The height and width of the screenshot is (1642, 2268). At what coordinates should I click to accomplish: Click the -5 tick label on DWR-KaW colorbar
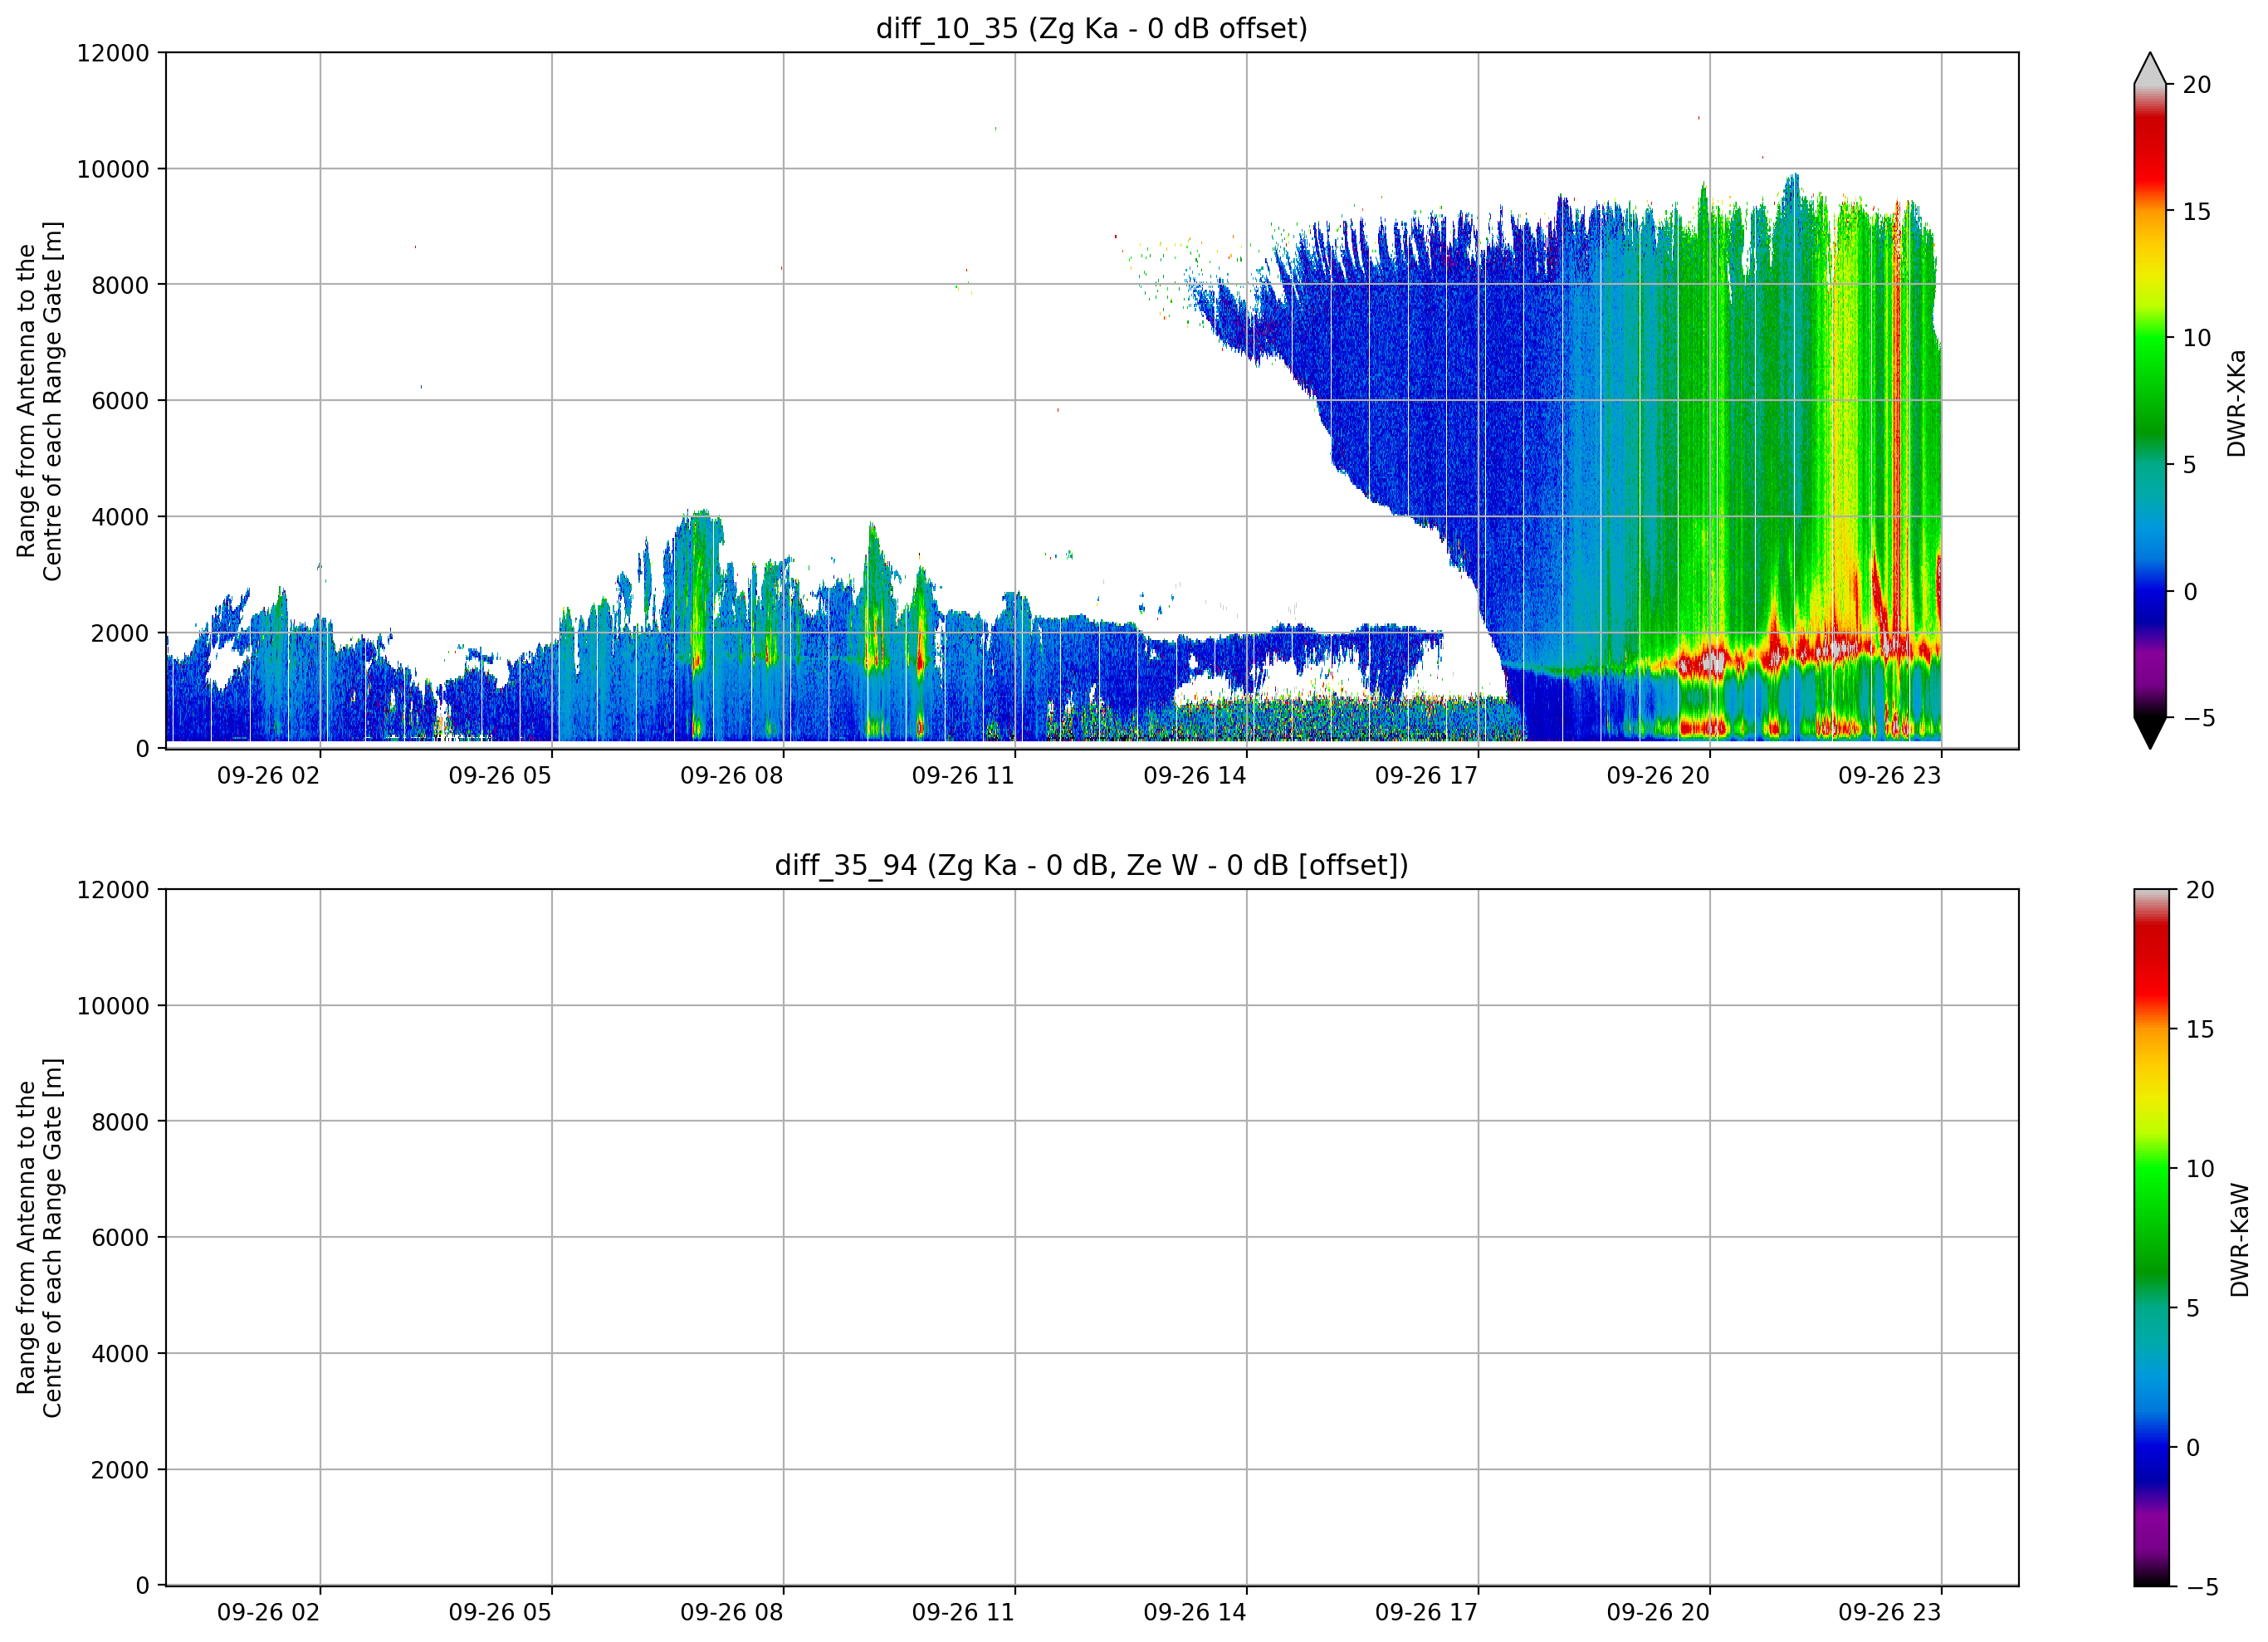pos(2202,1587)
